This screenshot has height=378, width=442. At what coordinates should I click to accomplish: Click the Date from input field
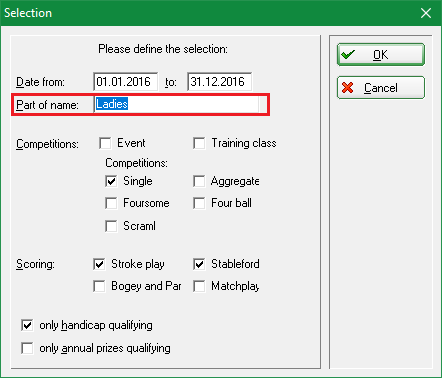(x=126, y=82)
